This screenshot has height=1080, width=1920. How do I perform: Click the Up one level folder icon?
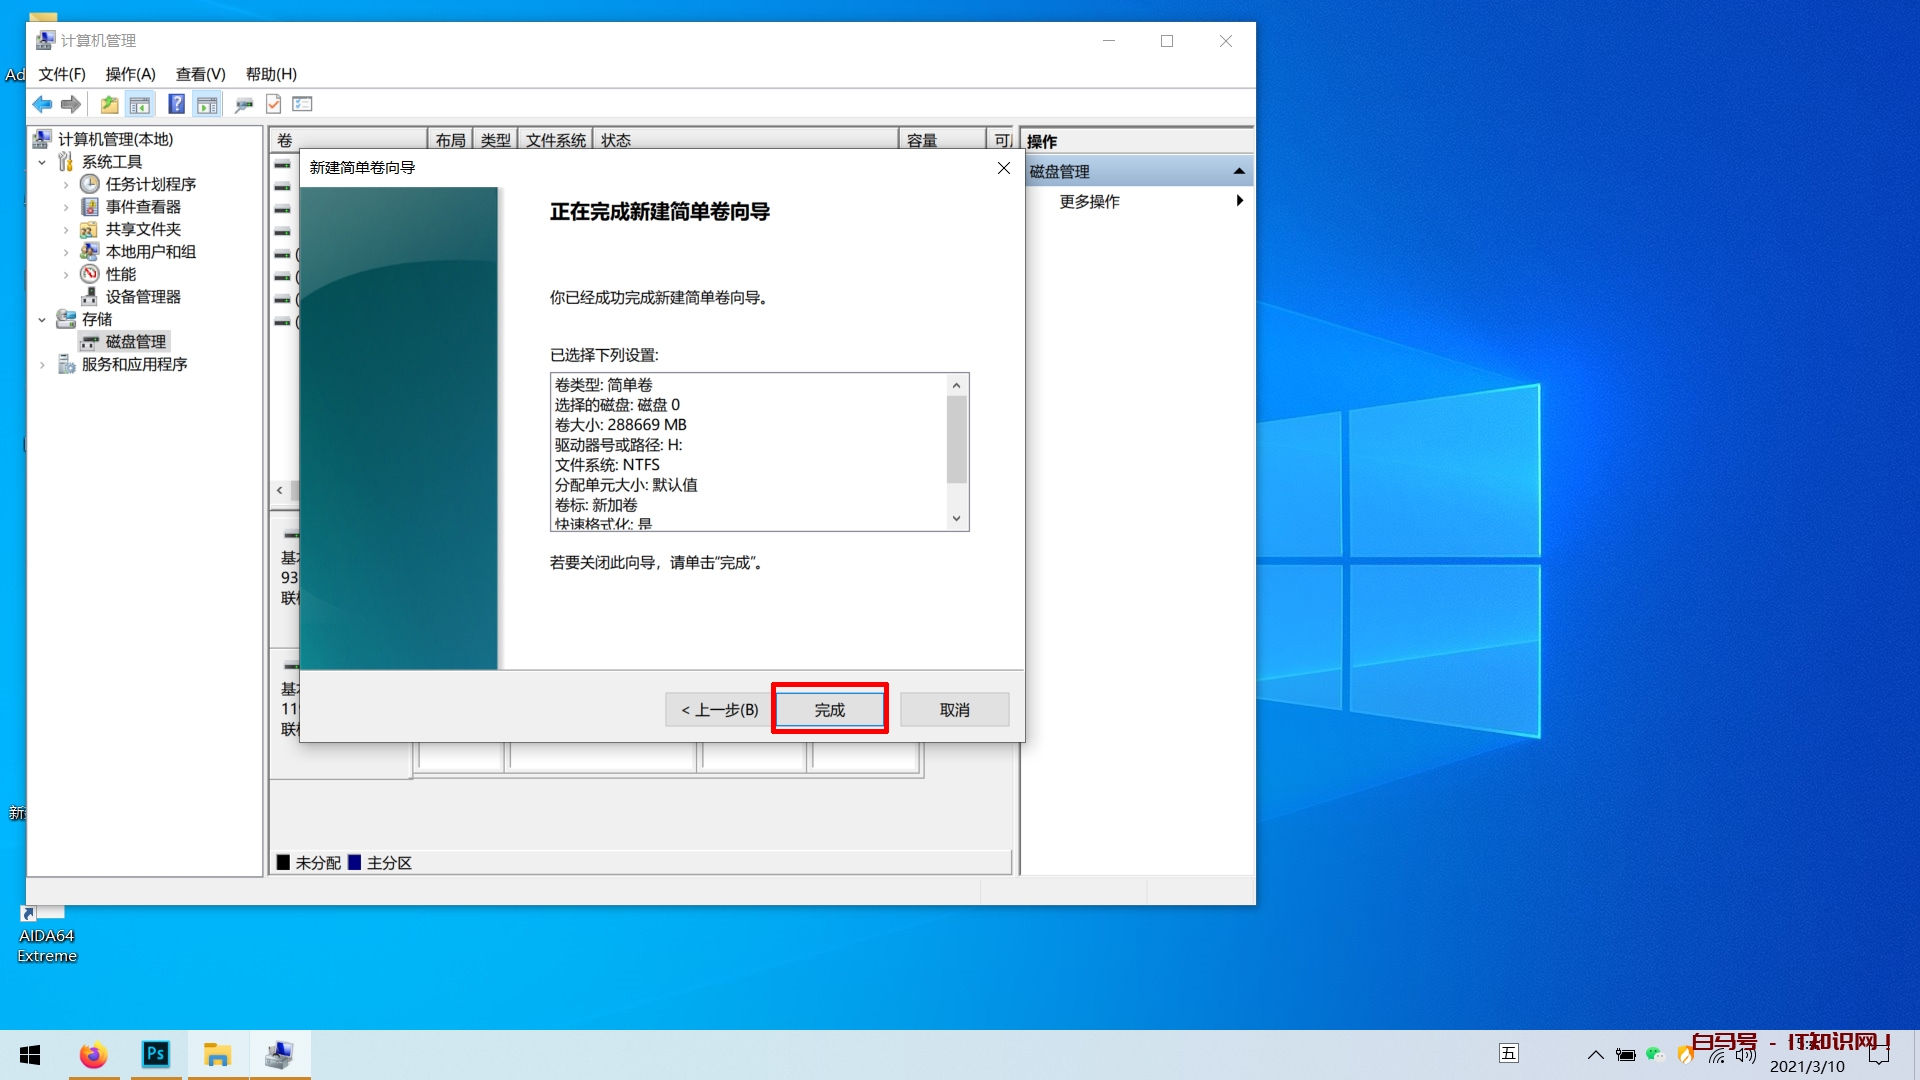pos(109,104)
